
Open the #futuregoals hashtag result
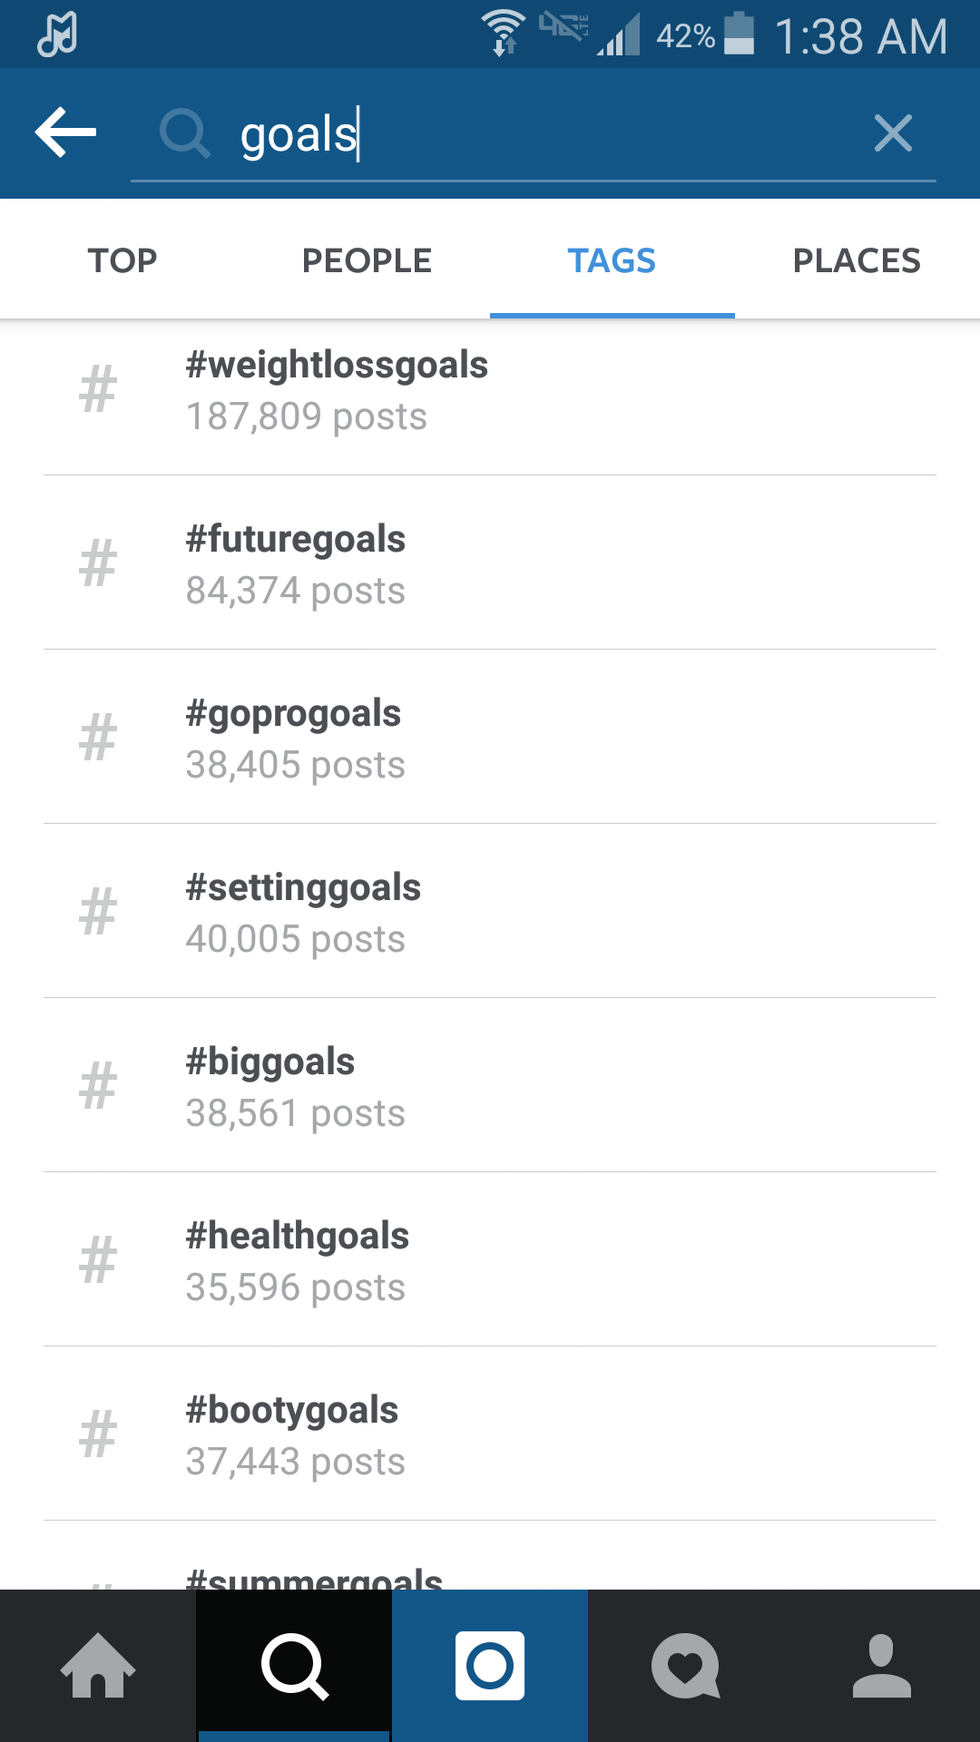[x=296, y=563]
